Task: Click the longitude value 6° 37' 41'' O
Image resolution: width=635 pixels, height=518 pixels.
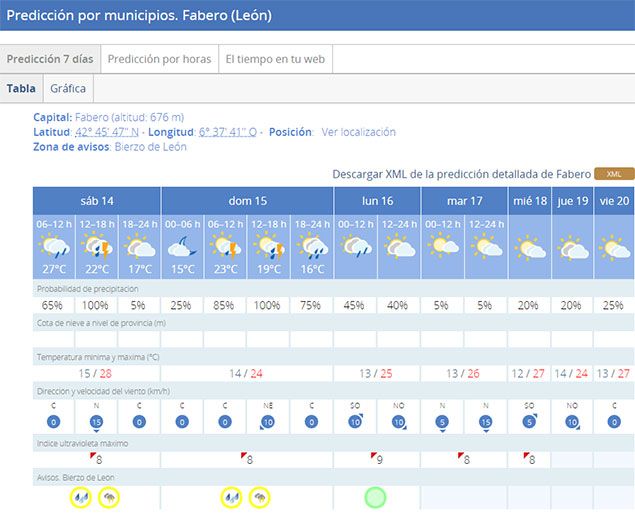Action: tap(227, 132)
